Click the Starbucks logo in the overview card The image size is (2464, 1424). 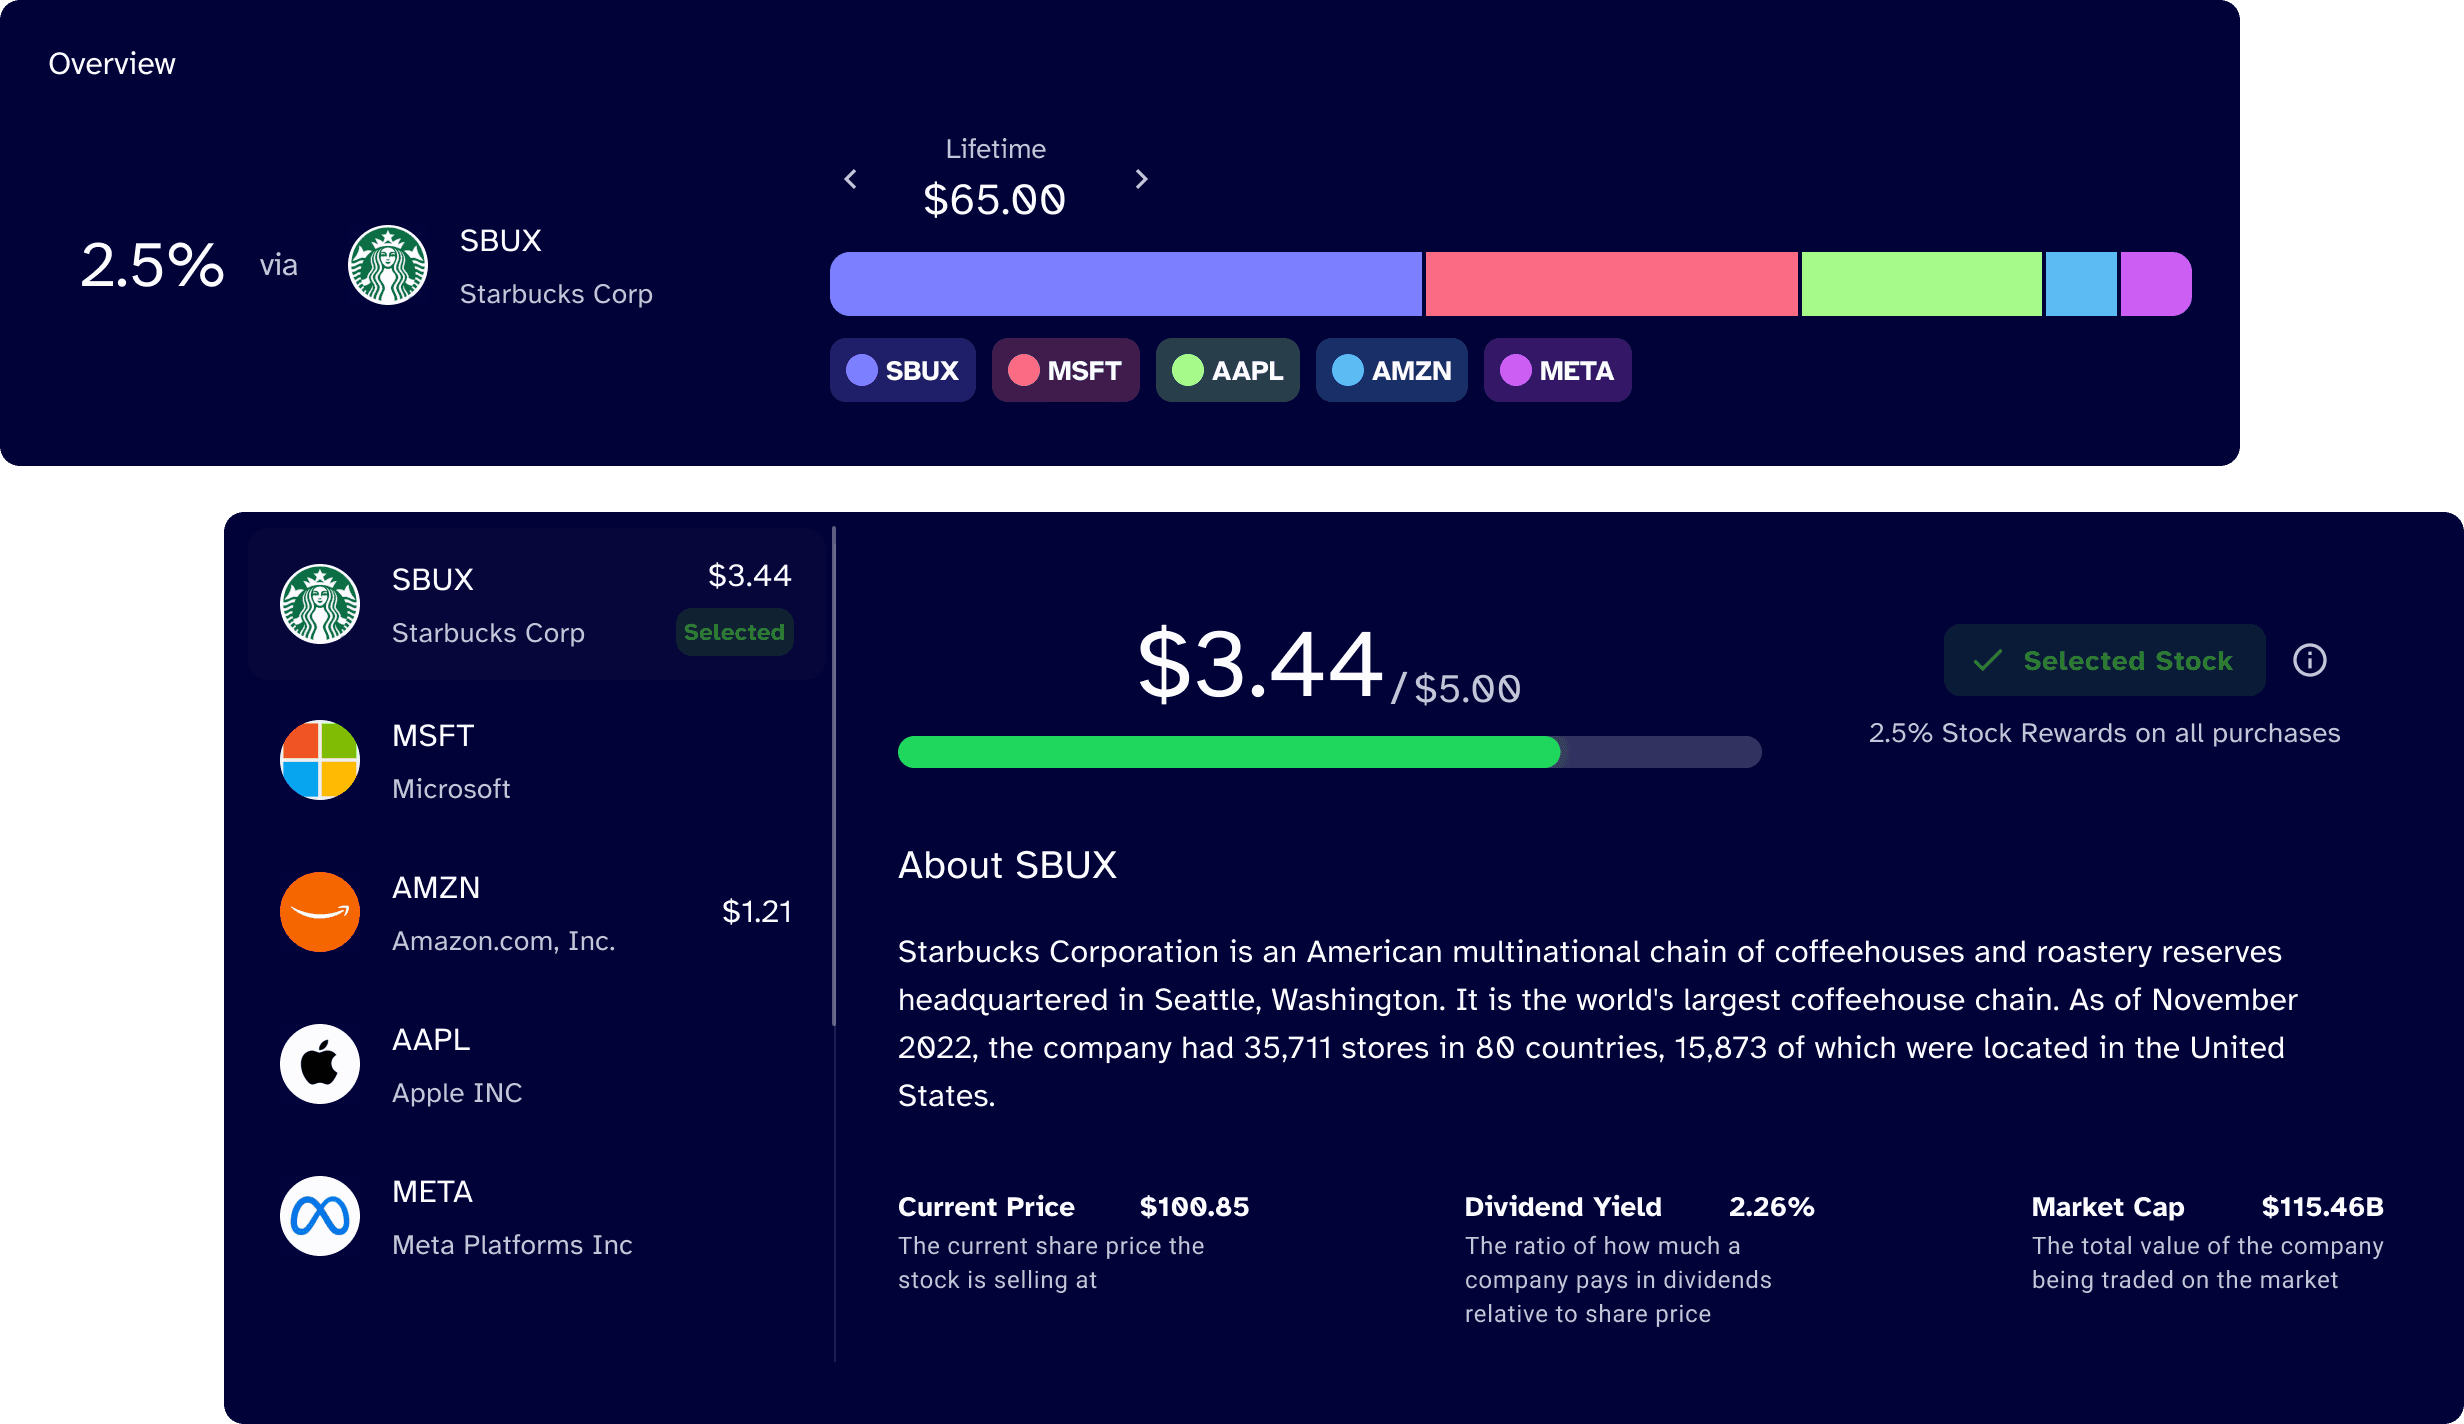click(x=388, y=265)
